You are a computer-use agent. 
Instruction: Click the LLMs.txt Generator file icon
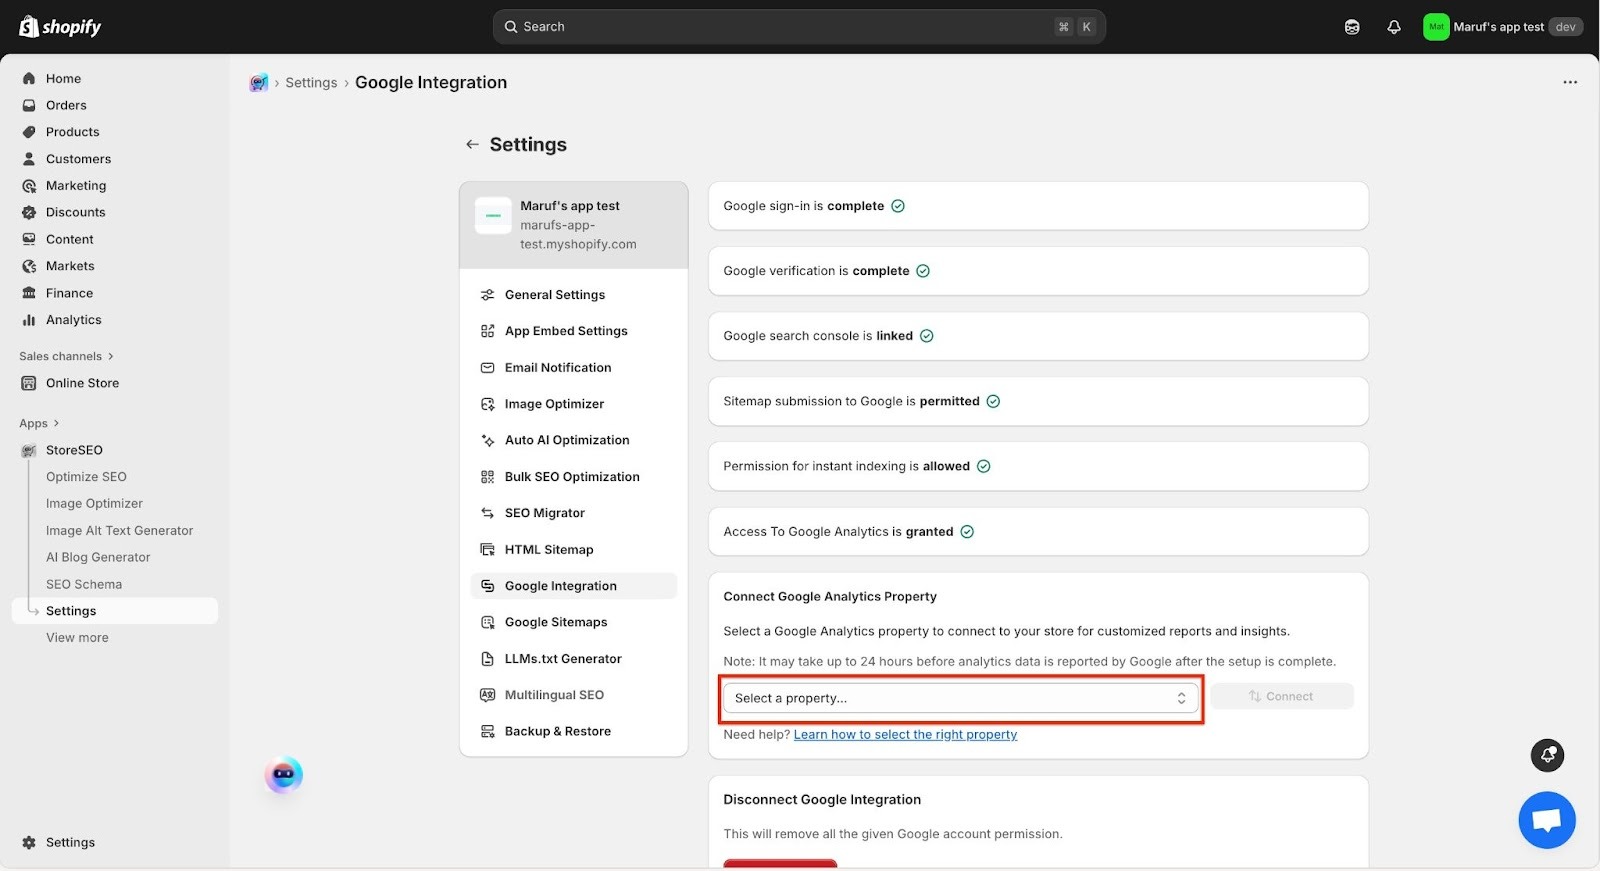click(x=488, y=659)
